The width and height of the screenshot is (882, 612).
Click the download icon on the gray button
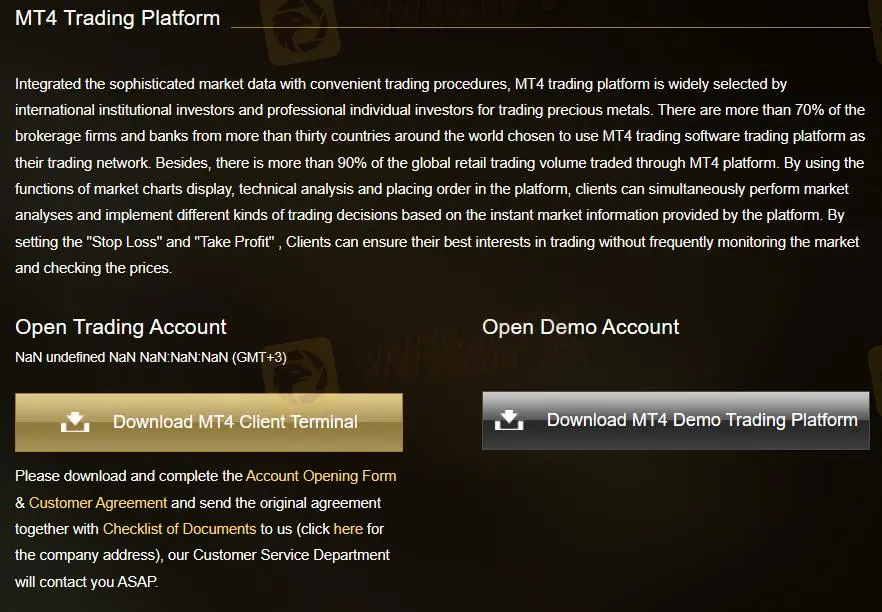(509, 420)
